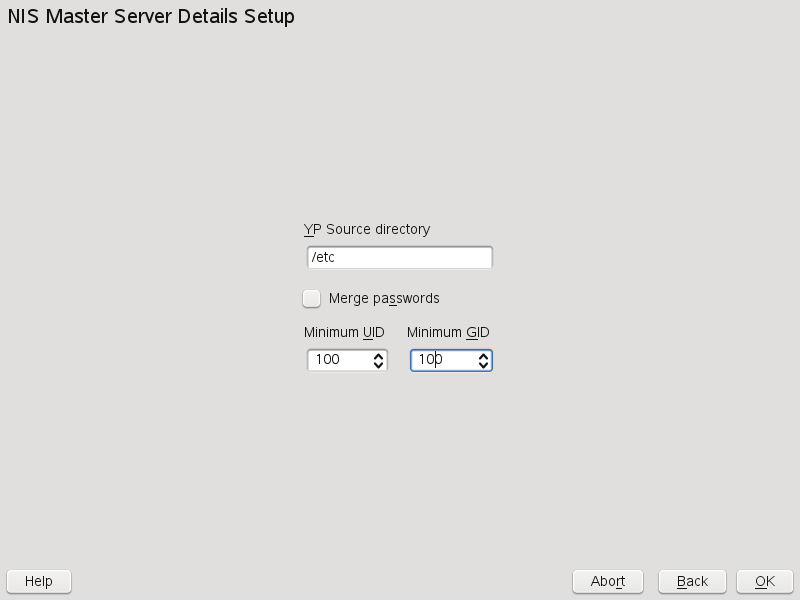Click inside the Minimum UID value field
Screen dimensions: 800x600
coord(338,360)
